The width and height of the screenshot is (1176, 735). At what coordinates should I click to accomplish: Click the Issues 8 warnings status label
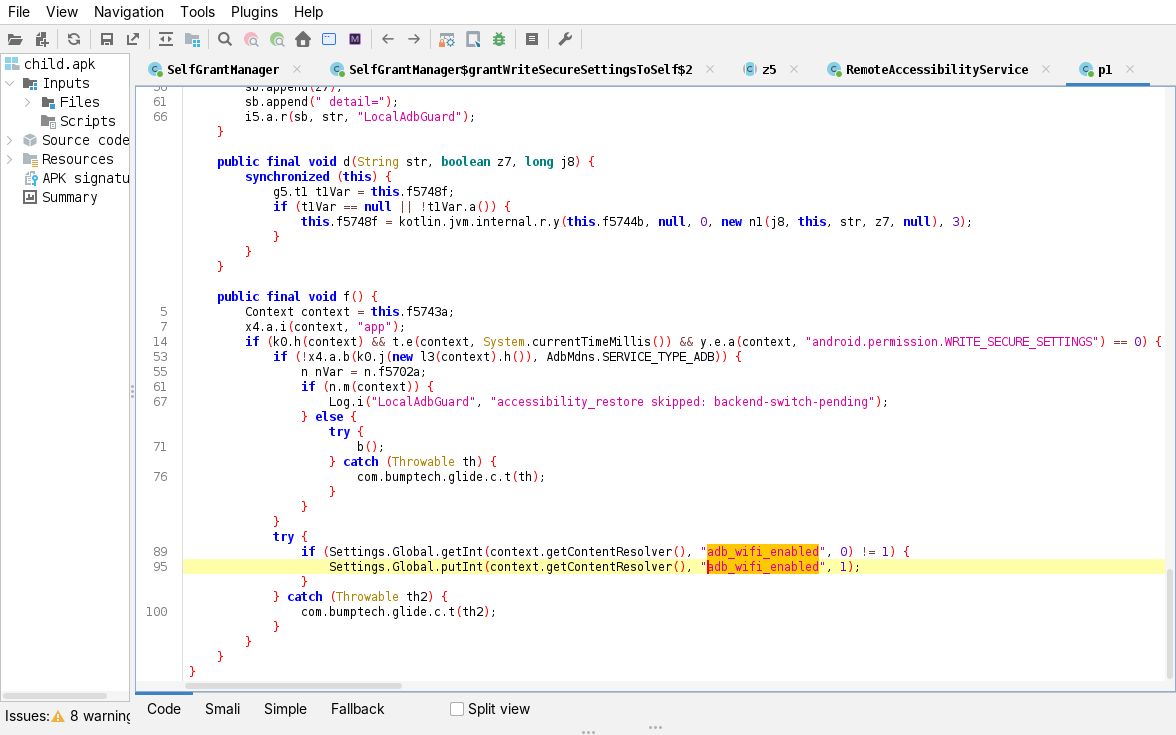click(x=68, y=716)
